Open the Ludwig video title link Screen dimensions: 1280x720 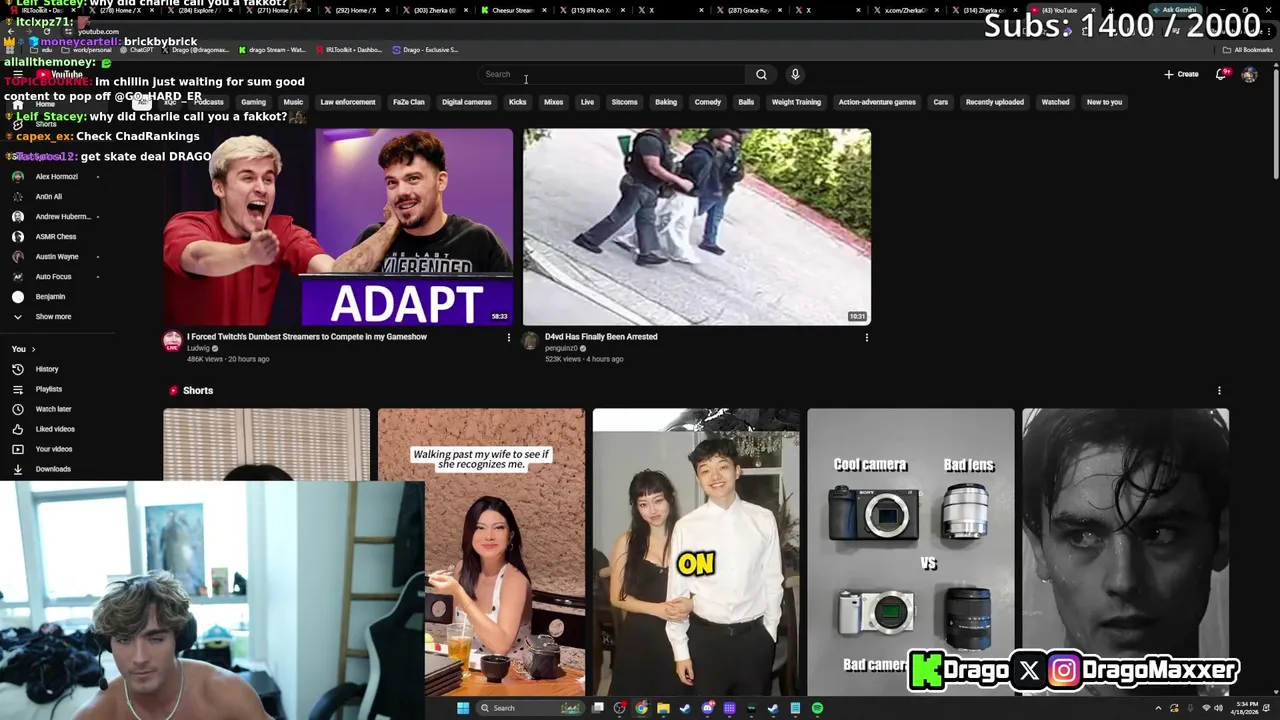click(307, 337)
